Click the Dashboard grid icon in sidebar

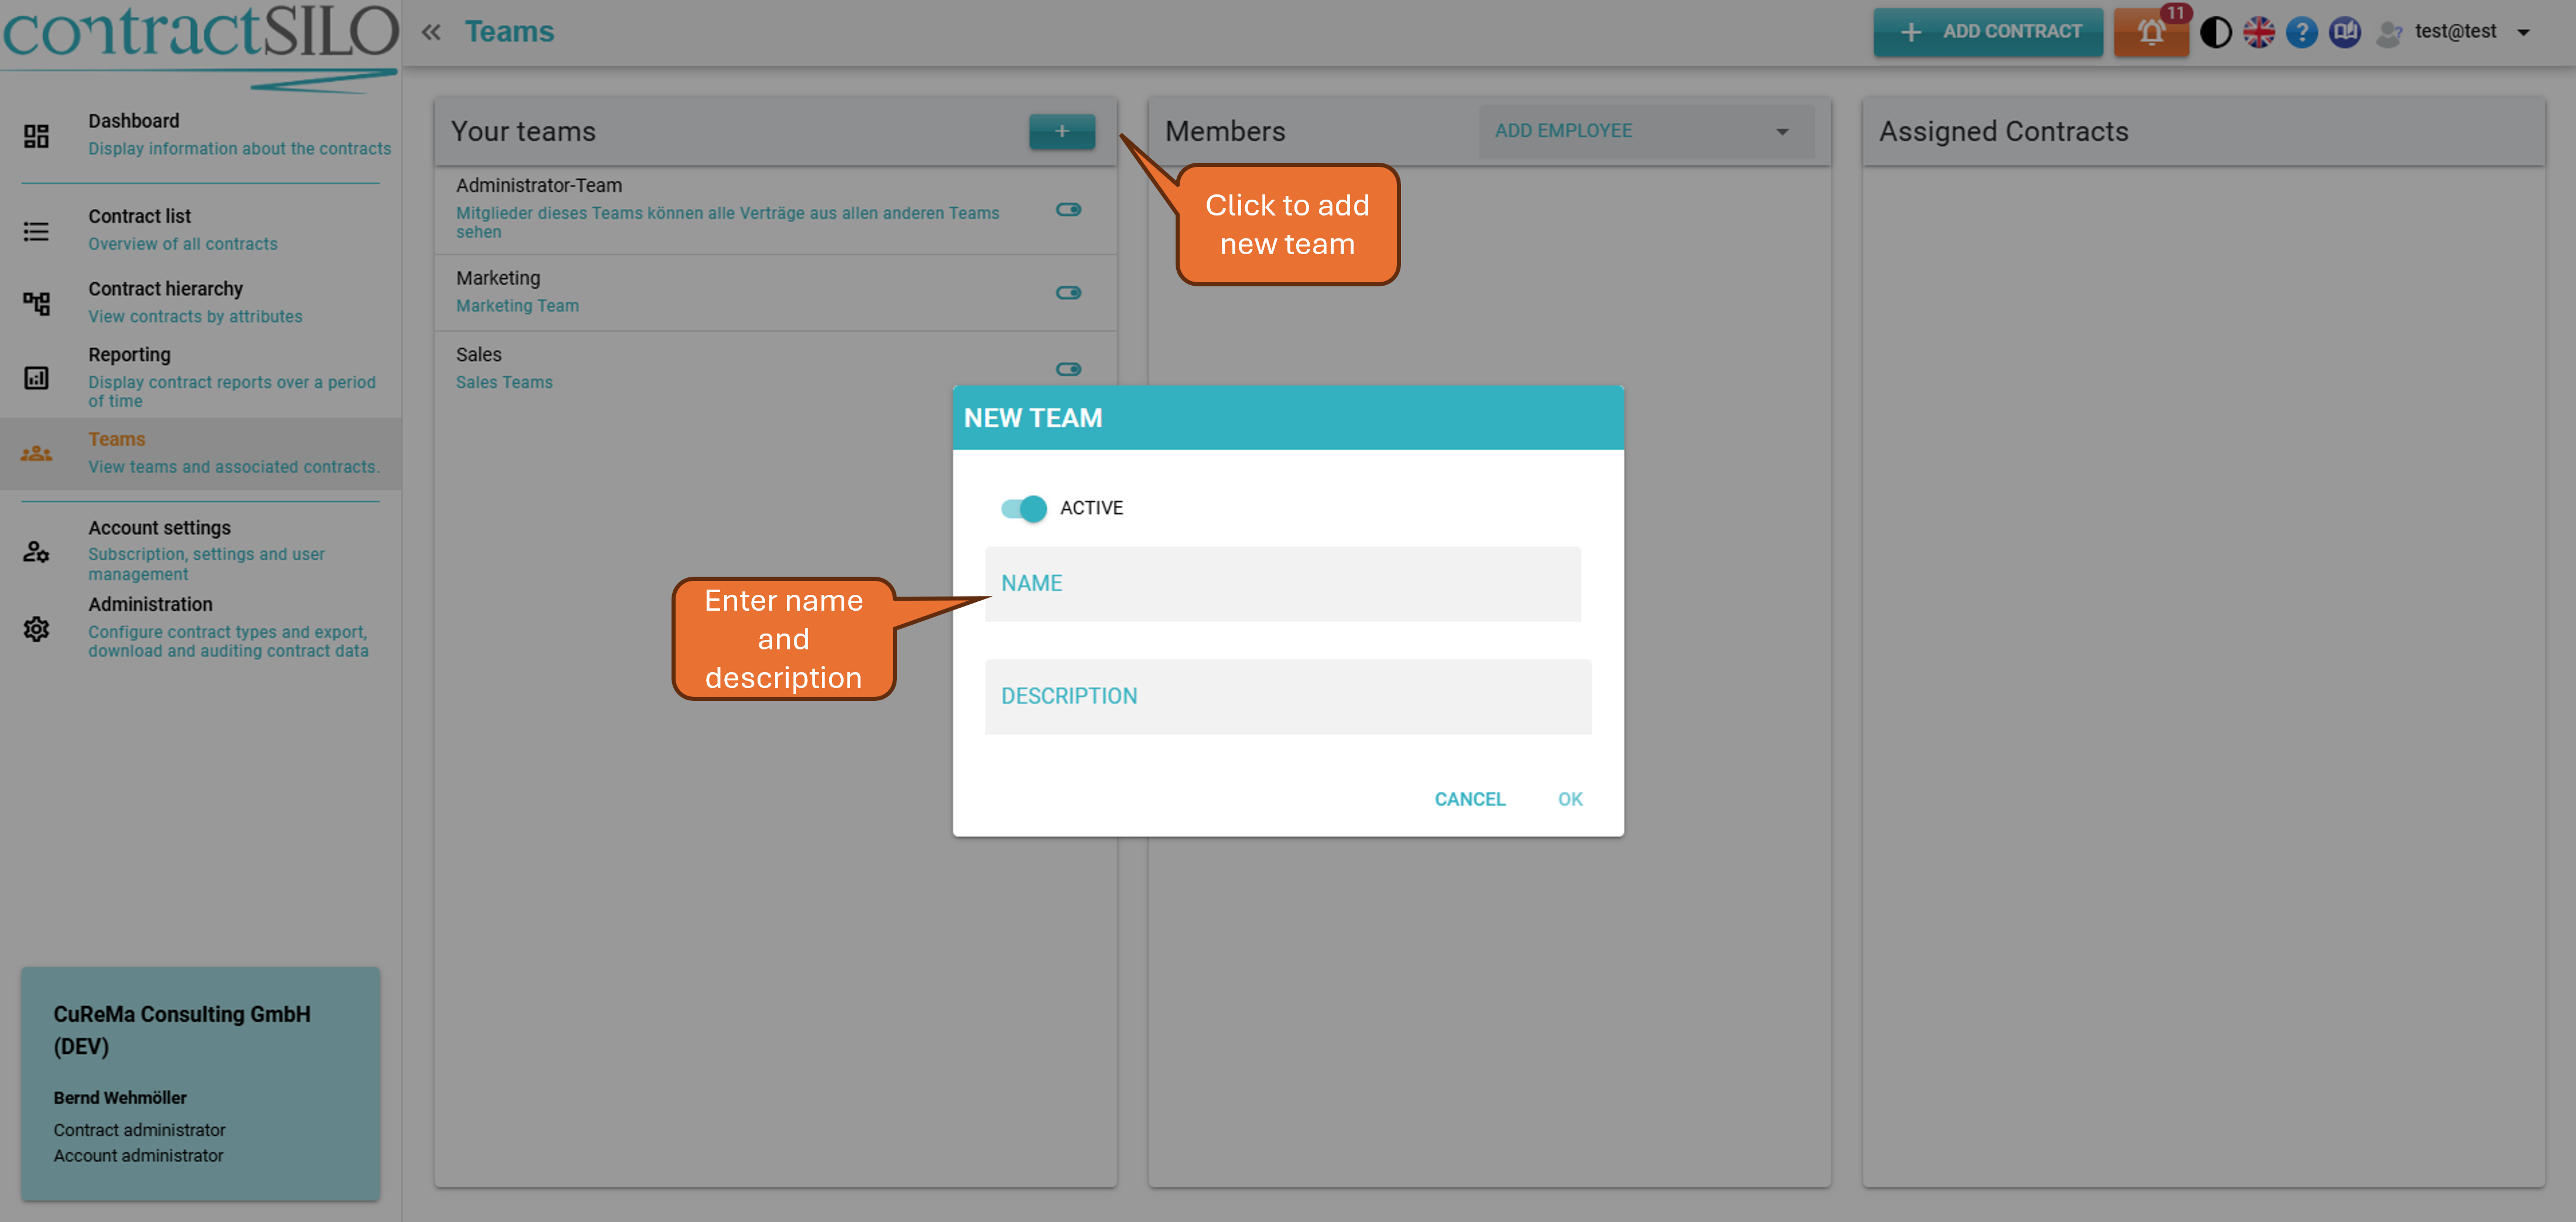pos(36,136)
